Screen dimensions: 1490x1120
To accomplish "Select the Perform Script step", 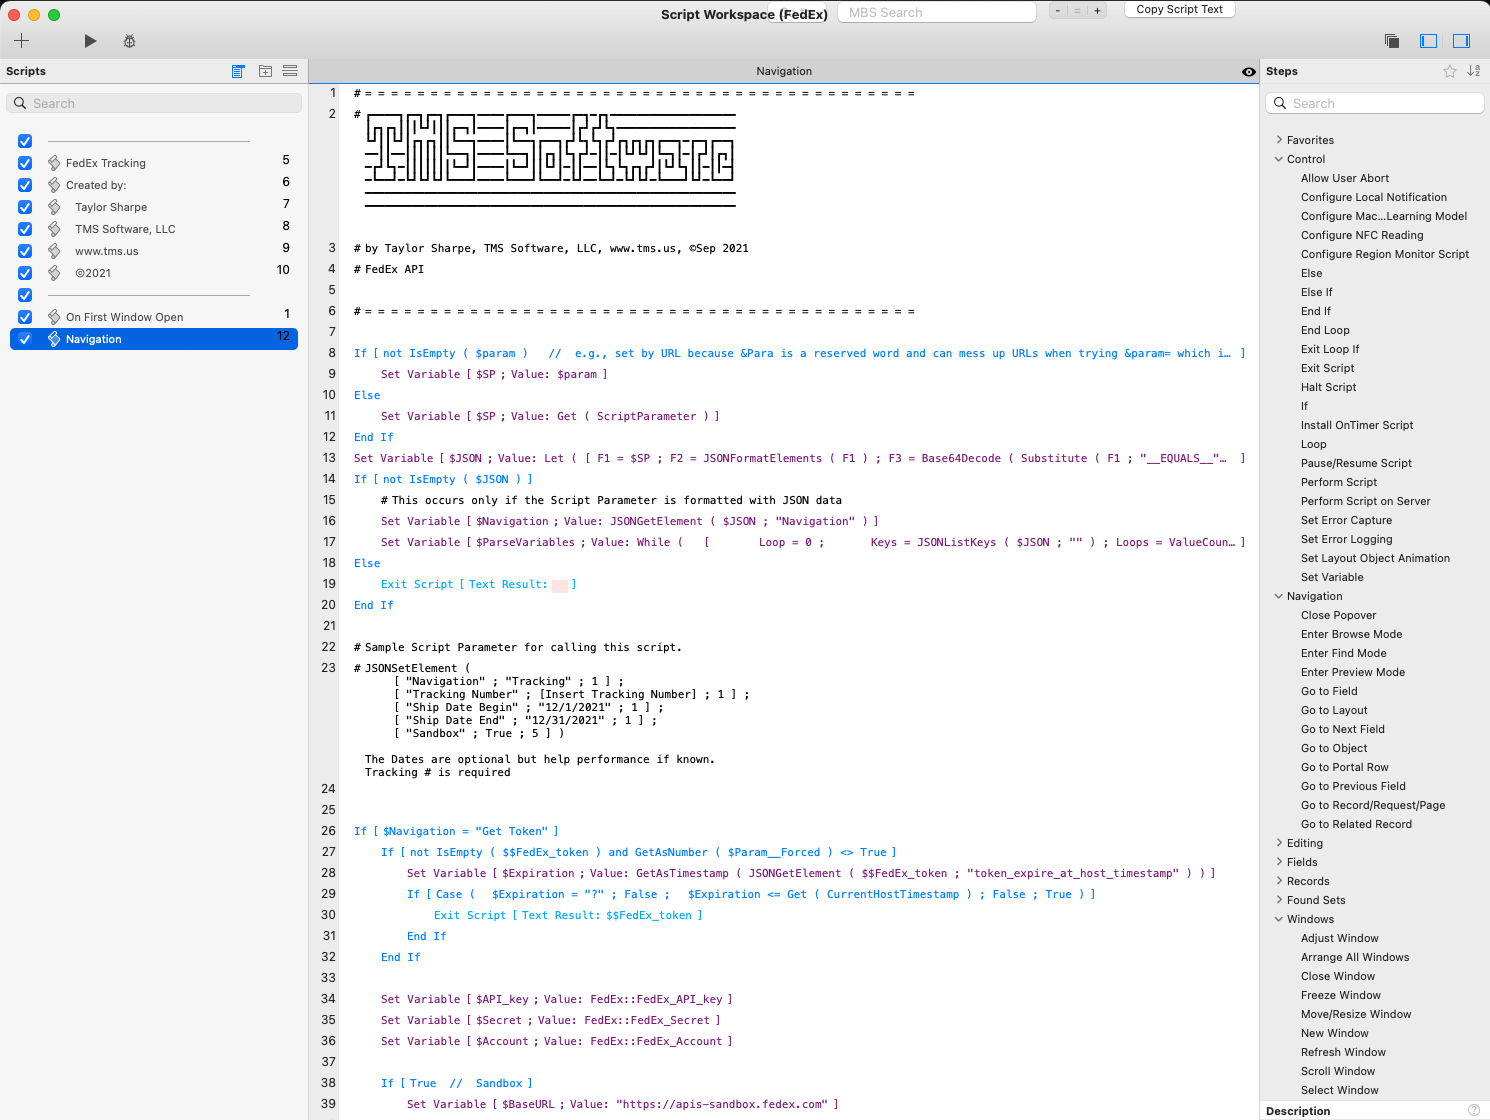I will point(1339,482).
